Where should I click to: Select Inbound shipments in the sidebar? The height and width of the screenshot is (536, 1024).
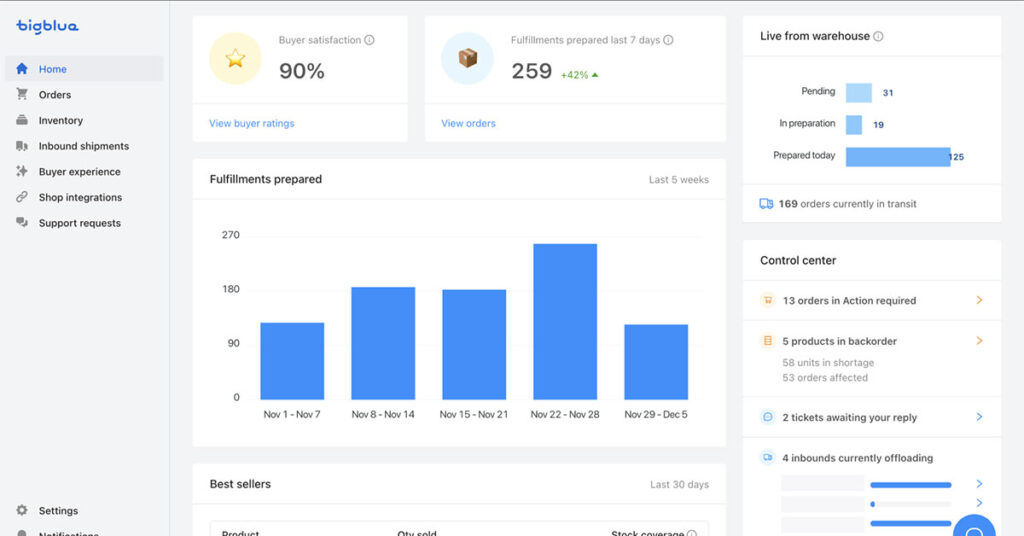click(83, 146)
